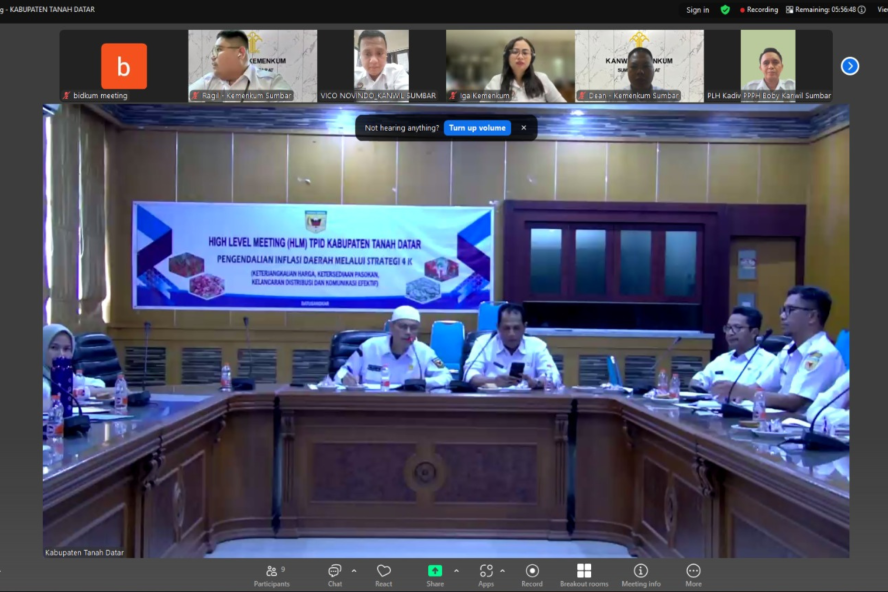Screen dimensions: 888x592
Task: Dismiss the Not hearing anything prompt
Action: (x=525, y=128)
